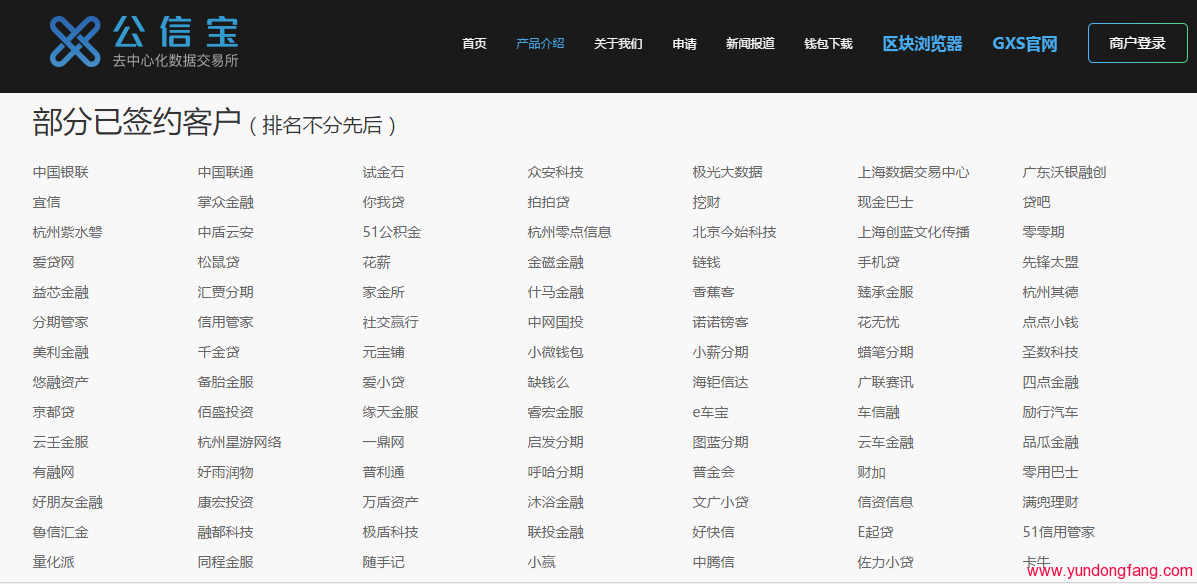The width and height of the screenshot is (1197, 584).
Task: Go to 钱包下载 in the navigation
Action: pos(827,43)
